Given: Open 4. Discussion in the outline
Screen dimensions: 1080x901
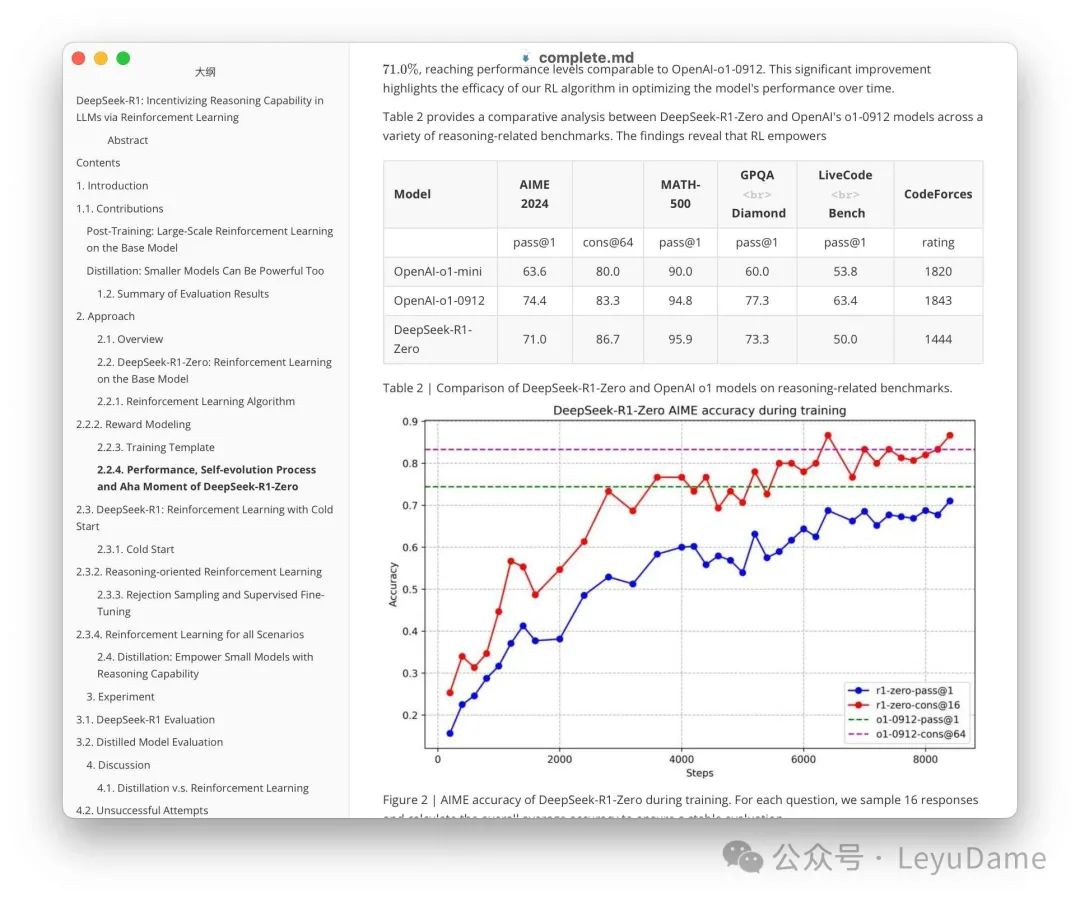Looking at the screenshot, I should click(x=118, y=765).
